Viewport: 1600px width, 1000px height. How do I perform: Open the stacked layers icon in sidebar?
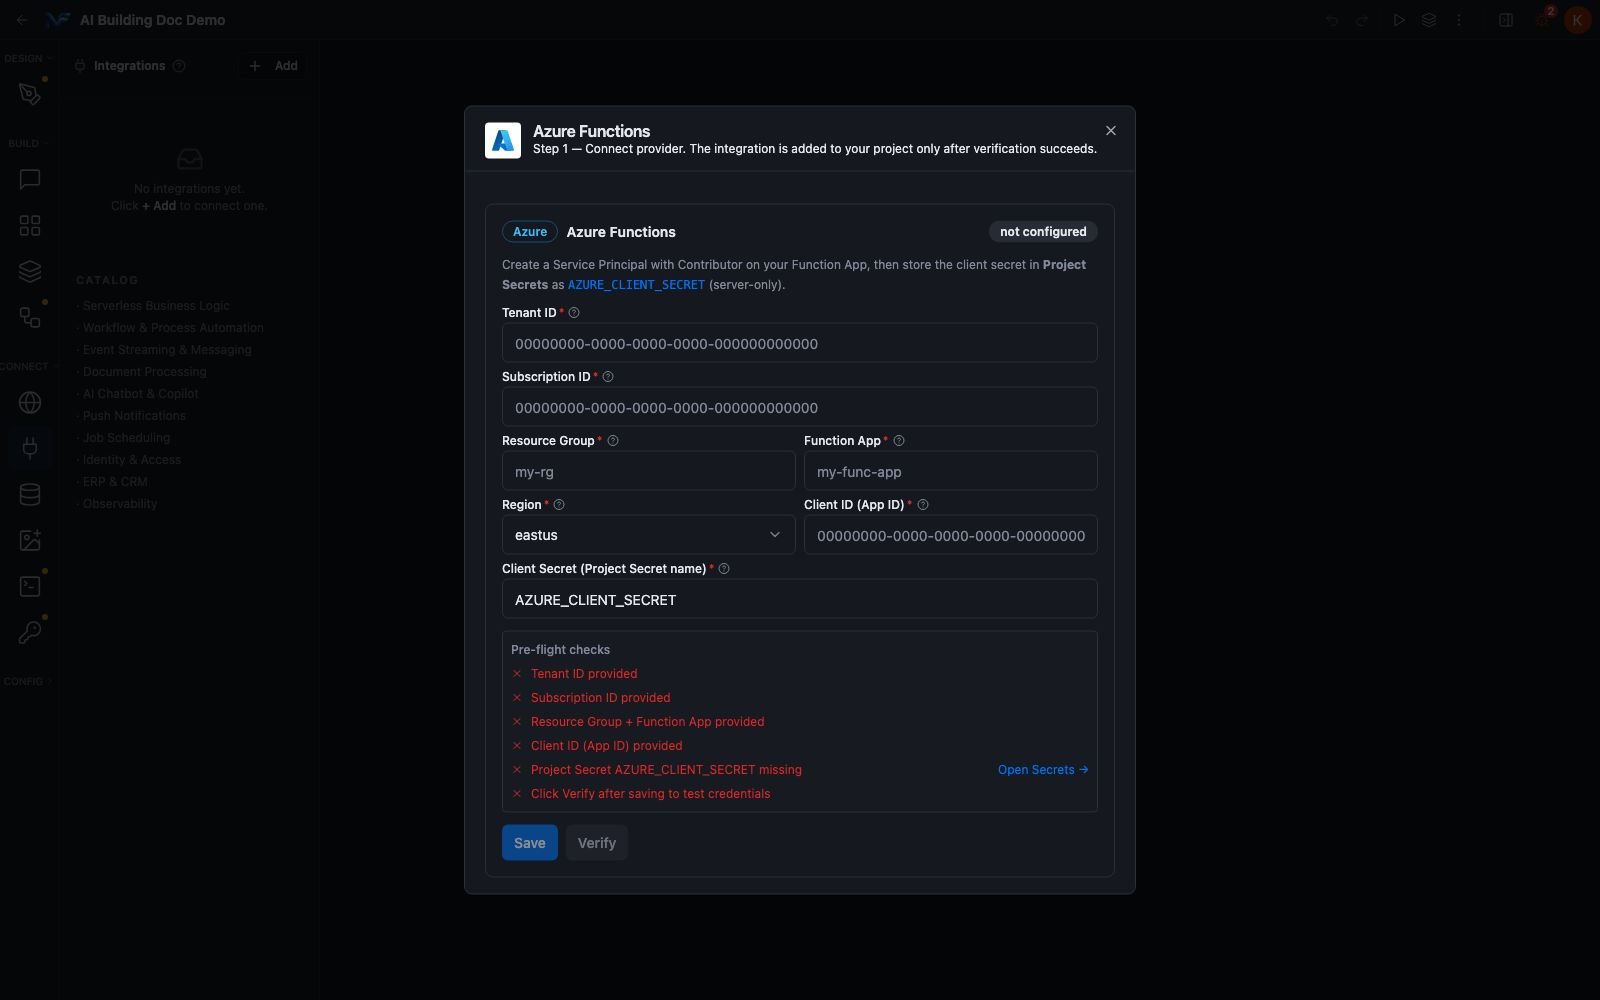click(30, 271)
